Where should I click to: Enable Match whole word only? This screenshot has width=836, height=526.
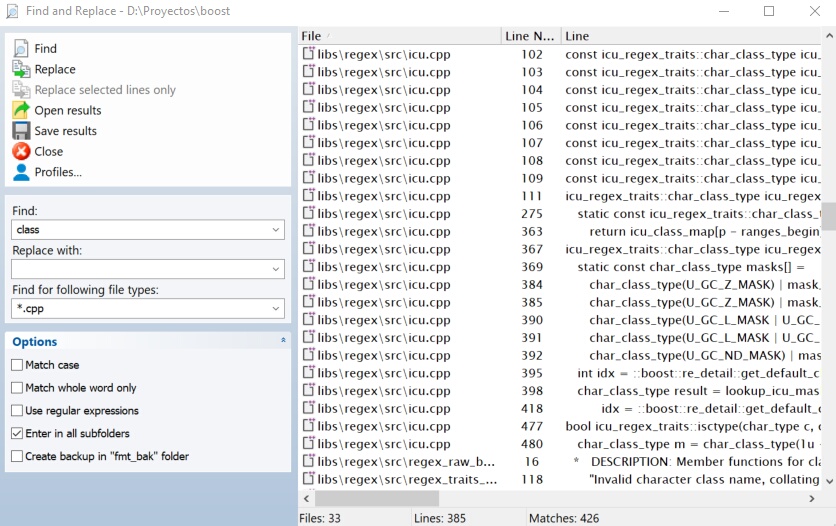[17, 387]
